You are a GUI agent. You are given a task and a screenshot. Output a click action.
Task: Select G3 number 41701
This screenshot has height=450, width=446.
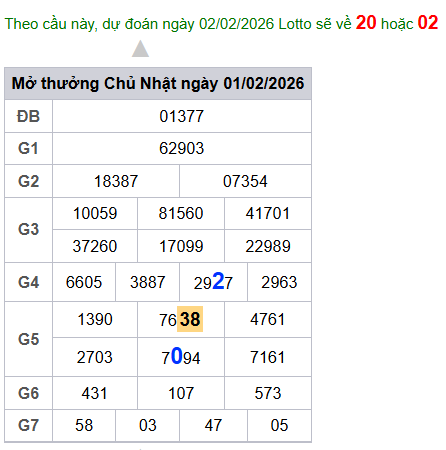coord(268,213)
